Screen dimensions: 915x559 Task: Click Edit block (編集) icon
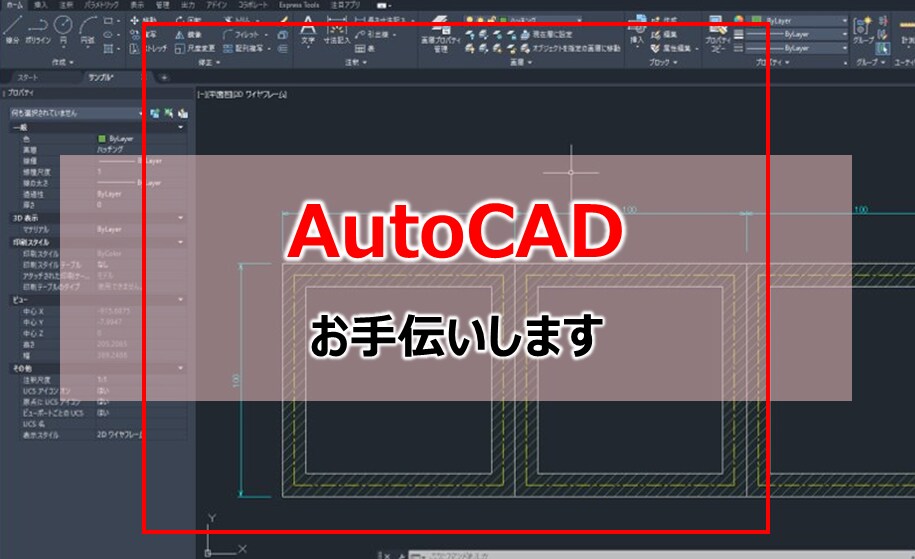pos(663,34)
